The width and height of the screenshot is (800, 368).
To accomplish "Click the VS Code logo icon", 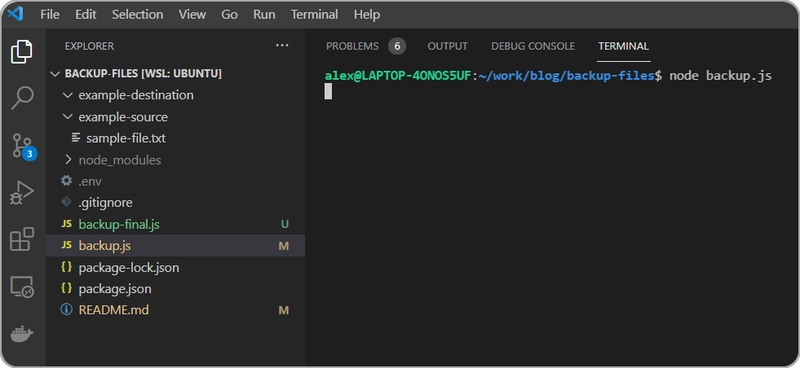I will (x=15, y=14).
